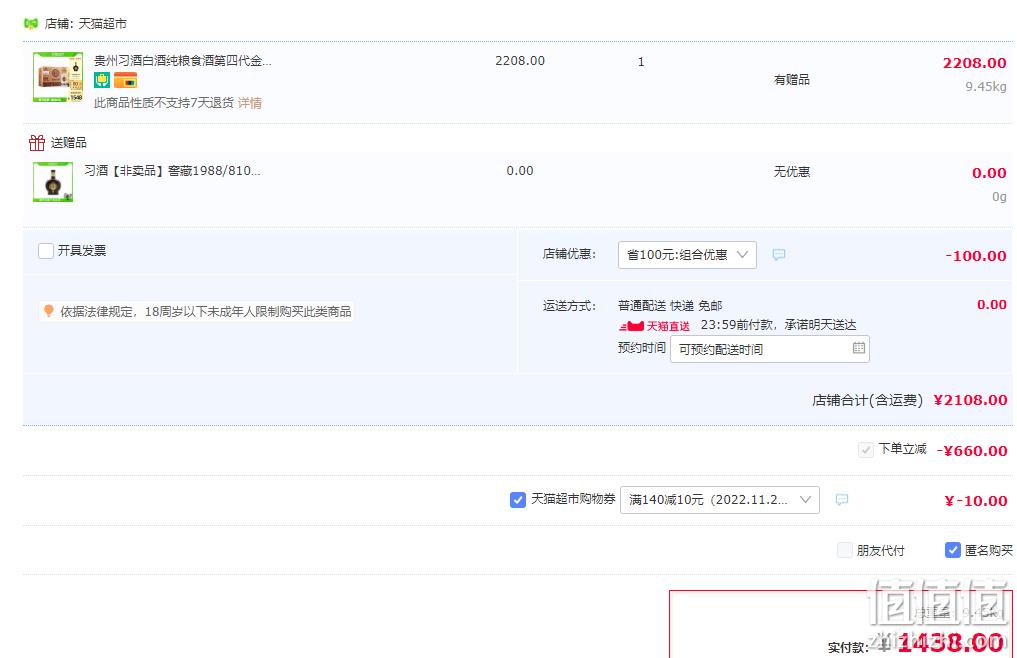Click the 店铺合计 total ¥2108.00
The image size is (1017, 658).
click(970, 400)
